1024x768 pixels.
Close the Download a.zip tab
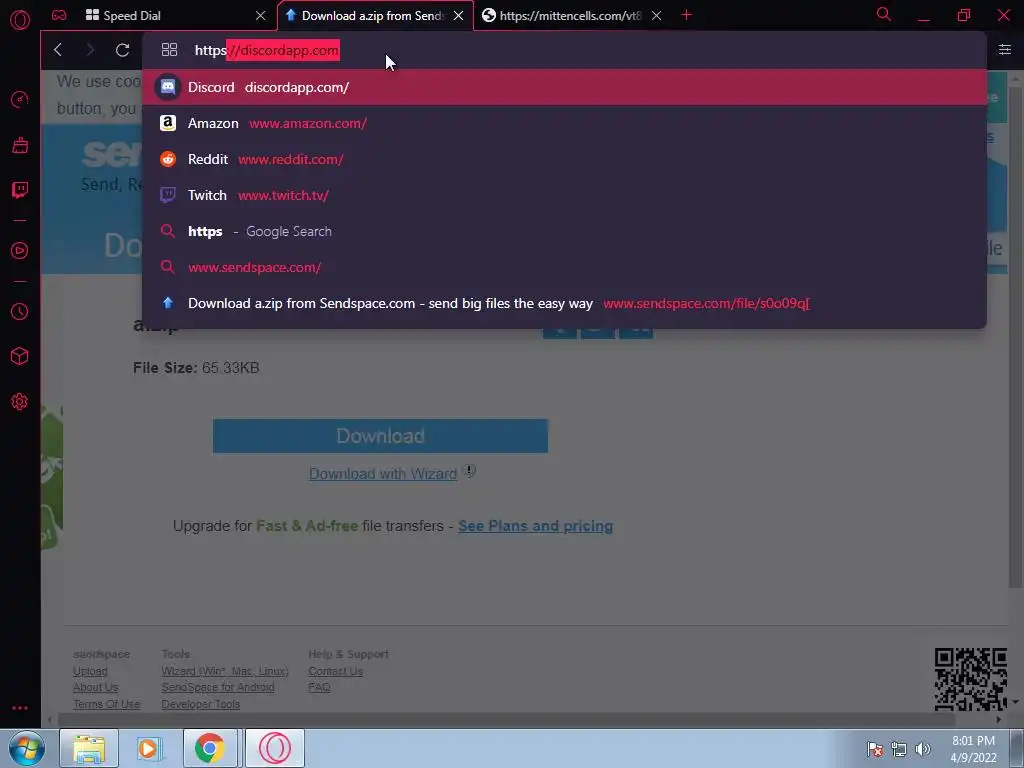458,15
